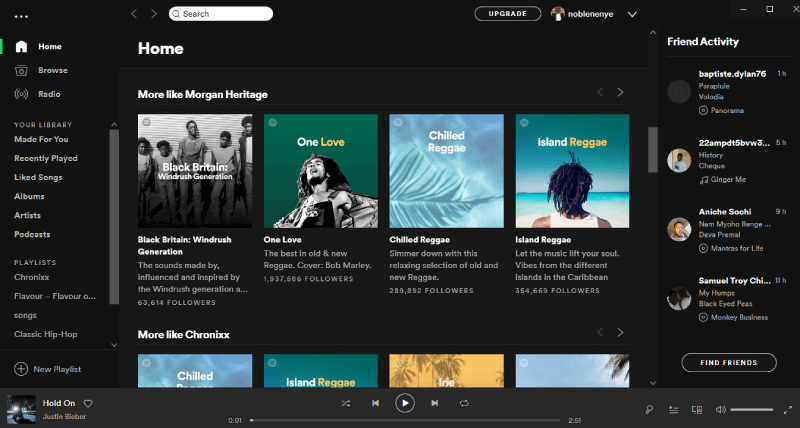Open Artists in library

(x=27, y=215)
